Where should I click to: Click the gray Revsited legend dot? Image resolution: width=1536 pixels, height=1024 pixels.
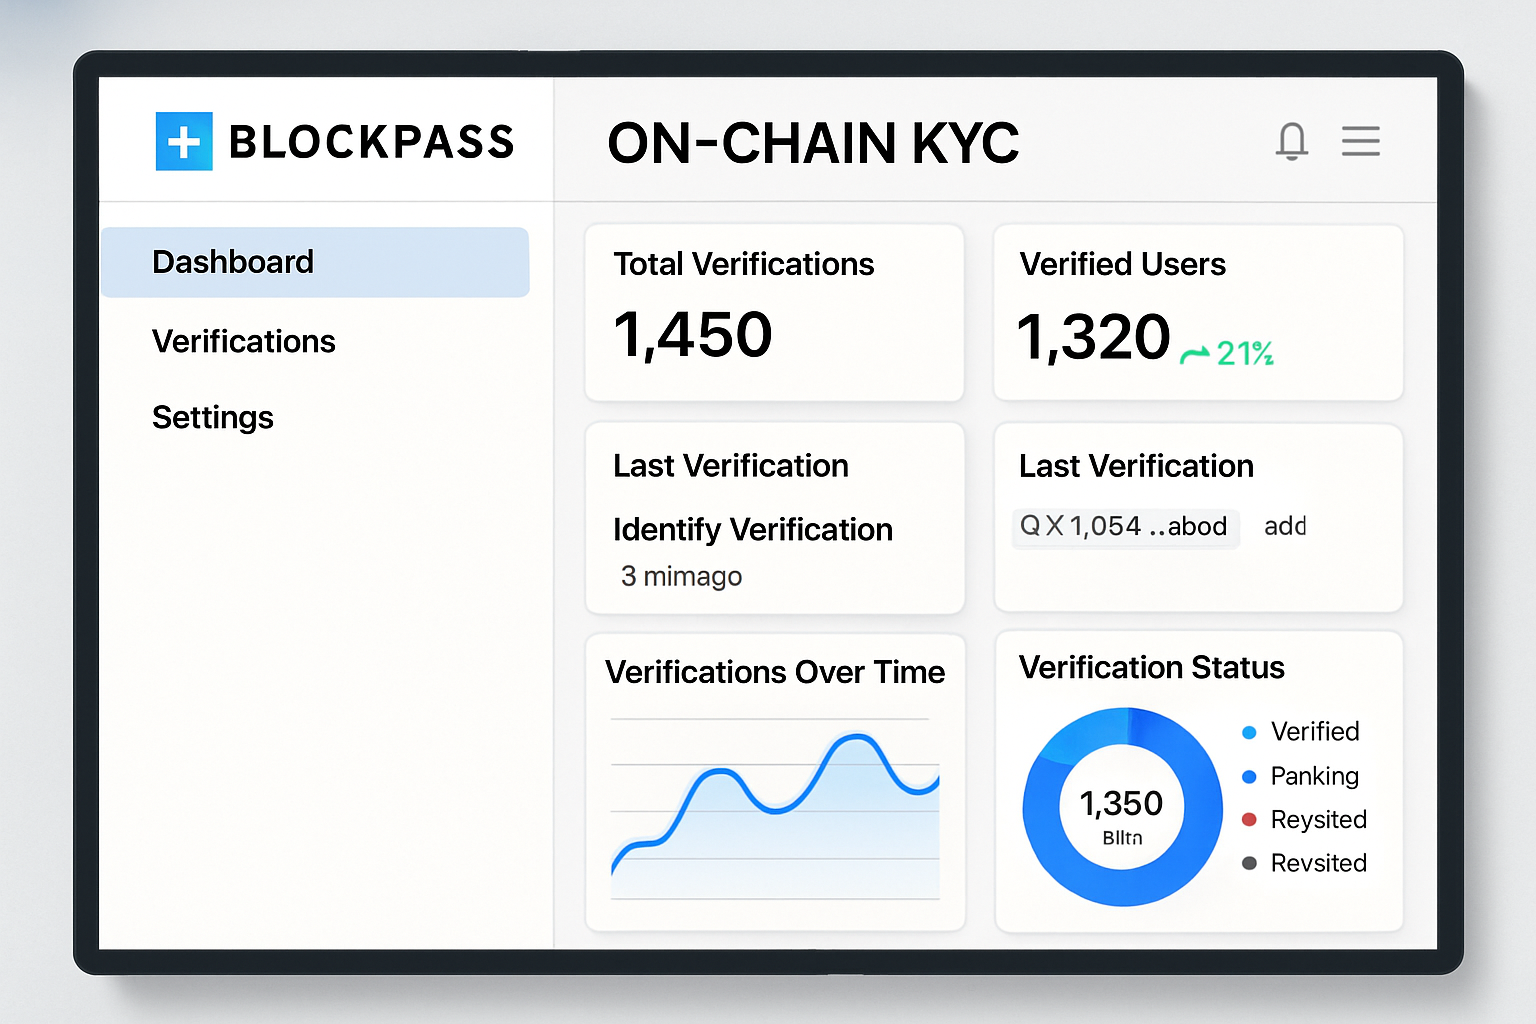coord(1249,863)
